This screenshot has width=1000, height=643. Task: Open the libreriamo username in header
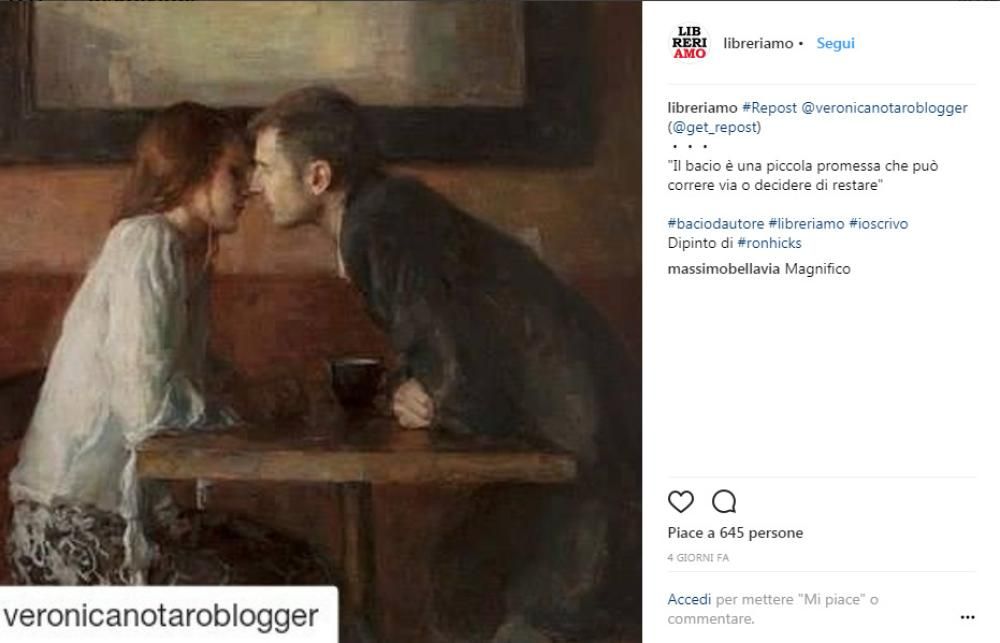(x=758, y=43)
